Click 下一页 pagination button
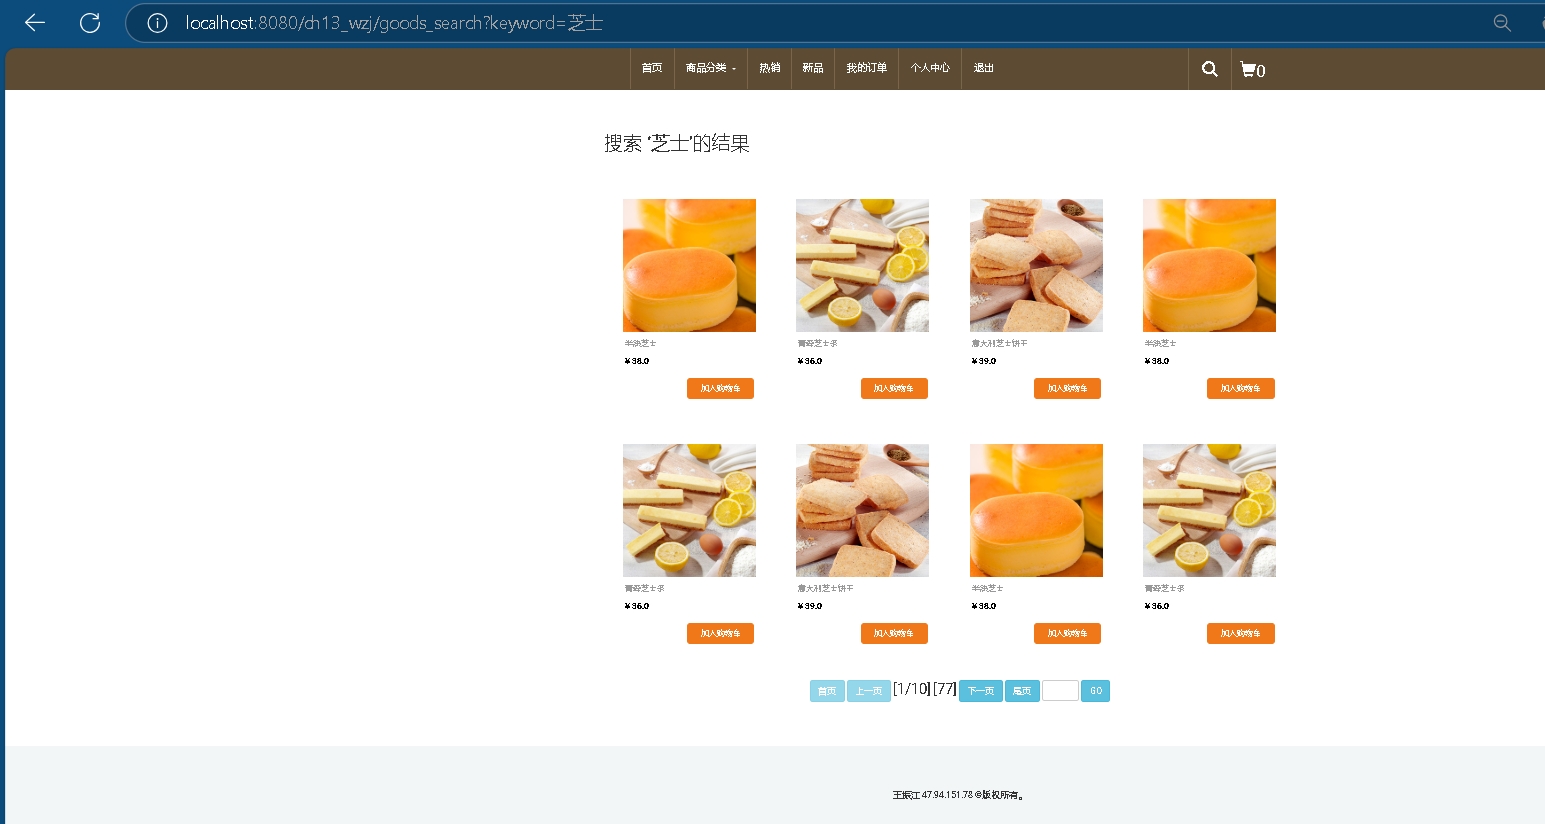Viewport: 1545px width, 824px height. click(980, 691)
